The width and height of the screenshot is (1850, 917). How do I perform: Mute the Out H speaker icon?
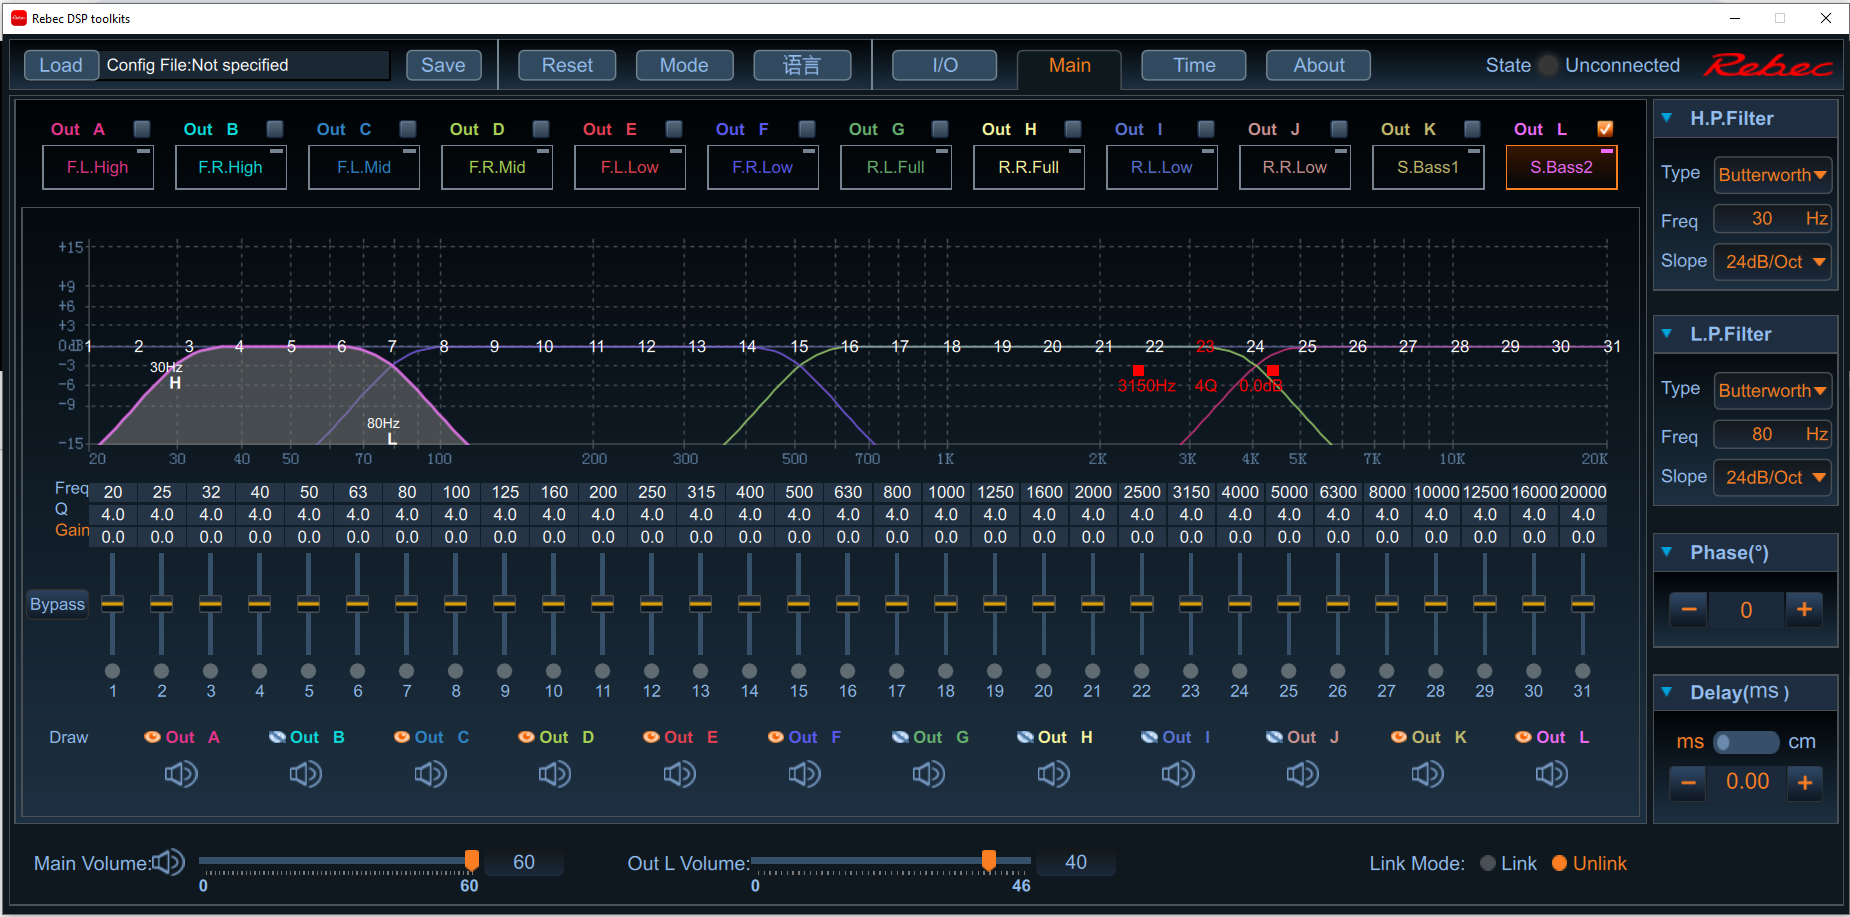click(1053, 774)
